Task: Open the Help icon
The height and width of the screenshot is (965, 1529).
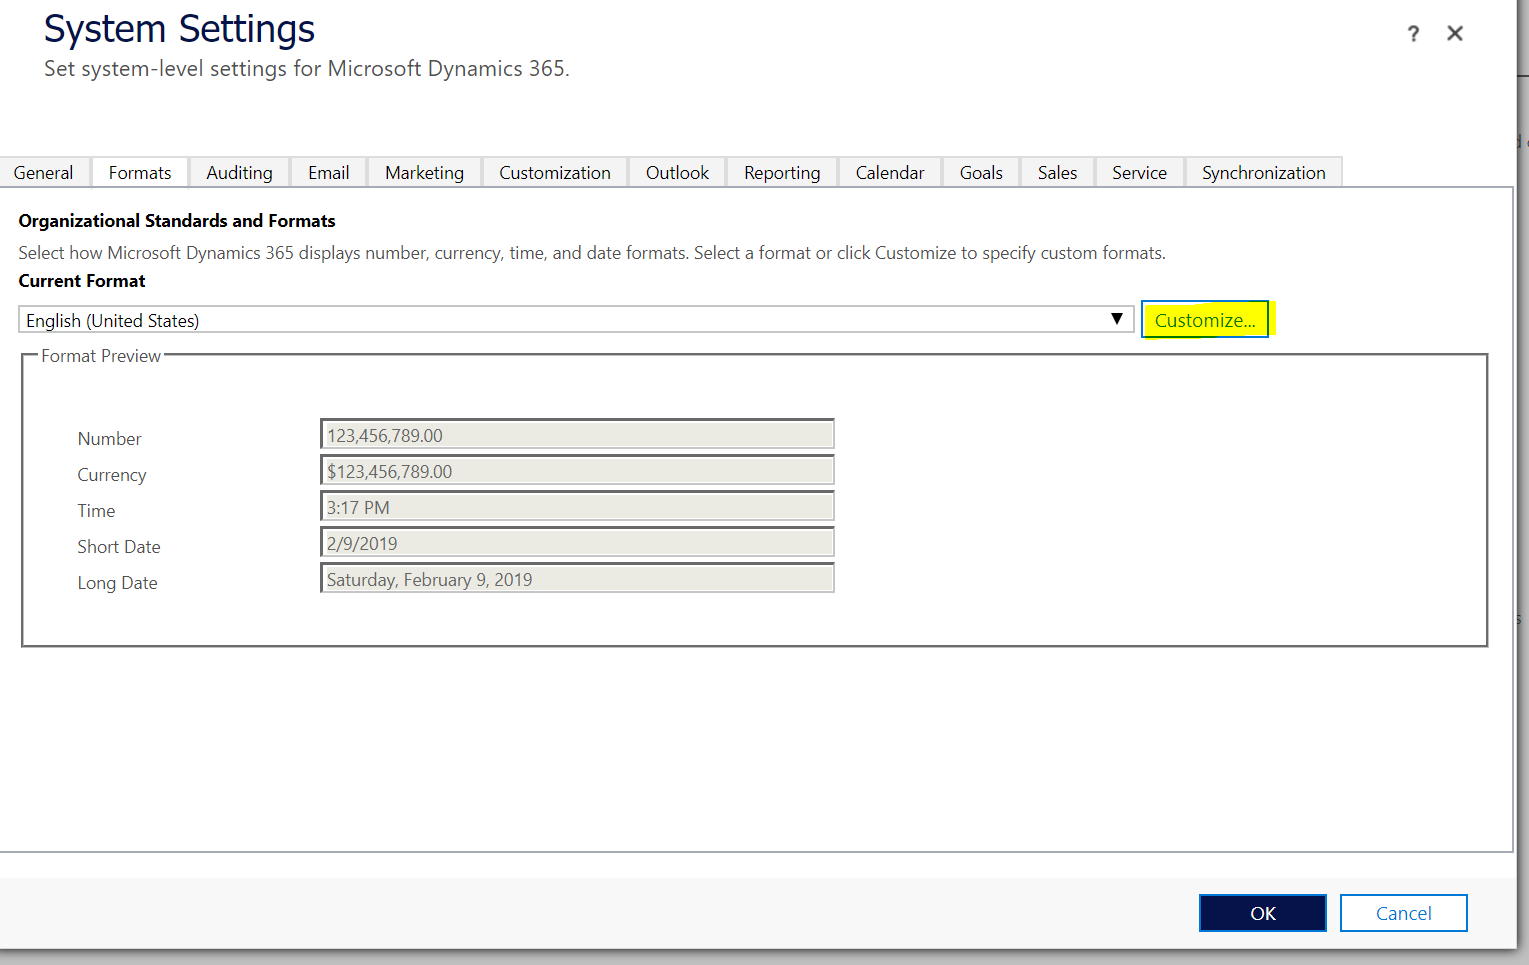Action: [1413, 33]
